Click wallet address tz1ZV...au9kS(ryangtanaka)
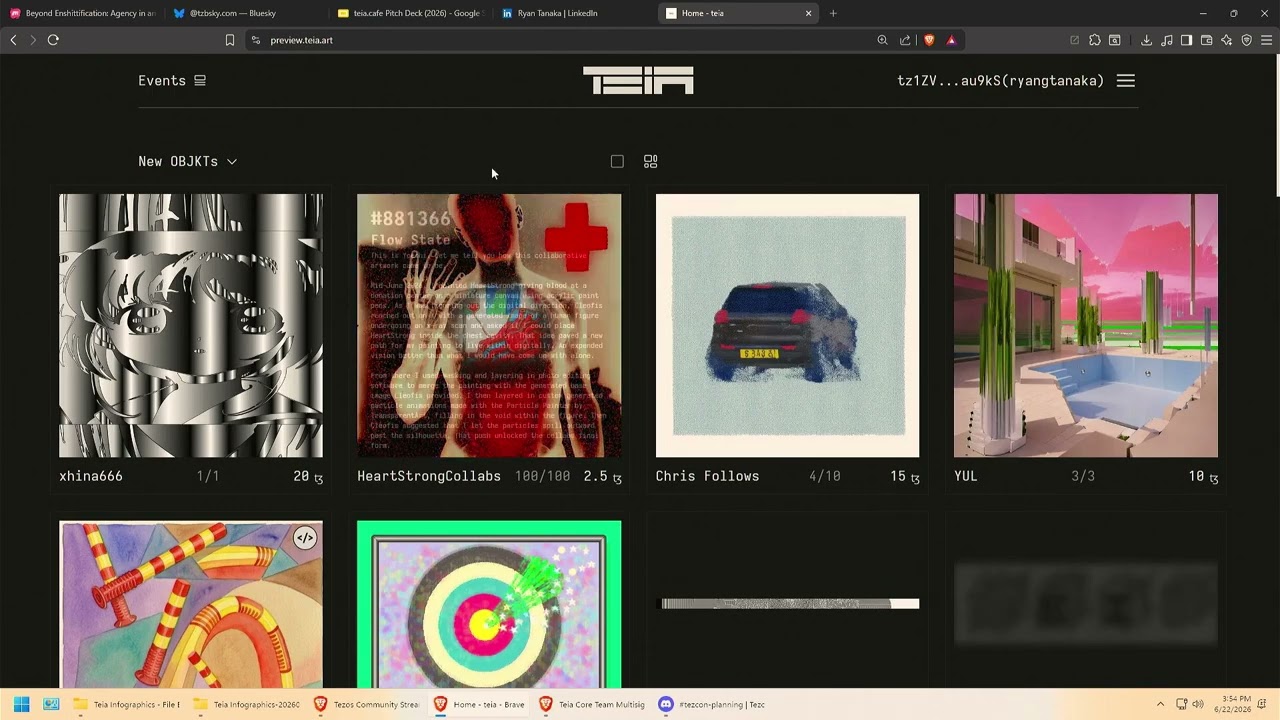The width and height of the screenshot is (1280, 720). [x=1000, y=81]
